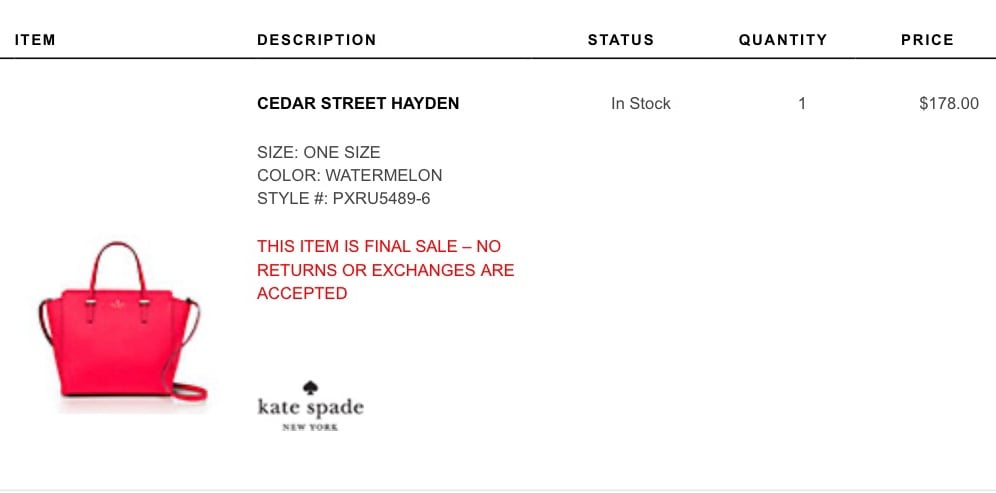The height and width of the screenshot is (493, 996).
Task: Click the STATUS column header
Action: tap(621, 40)
